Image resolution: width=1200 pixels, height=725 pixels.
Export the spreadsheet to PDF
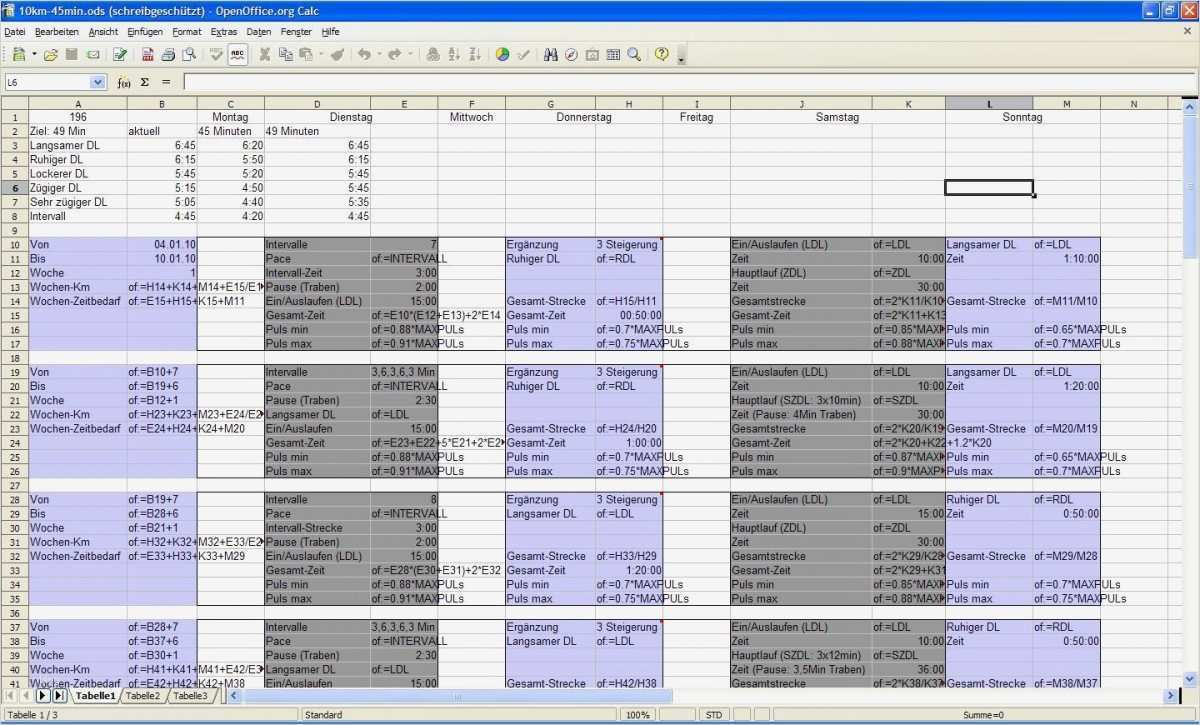pyautogui.click(x=146, y=54)
